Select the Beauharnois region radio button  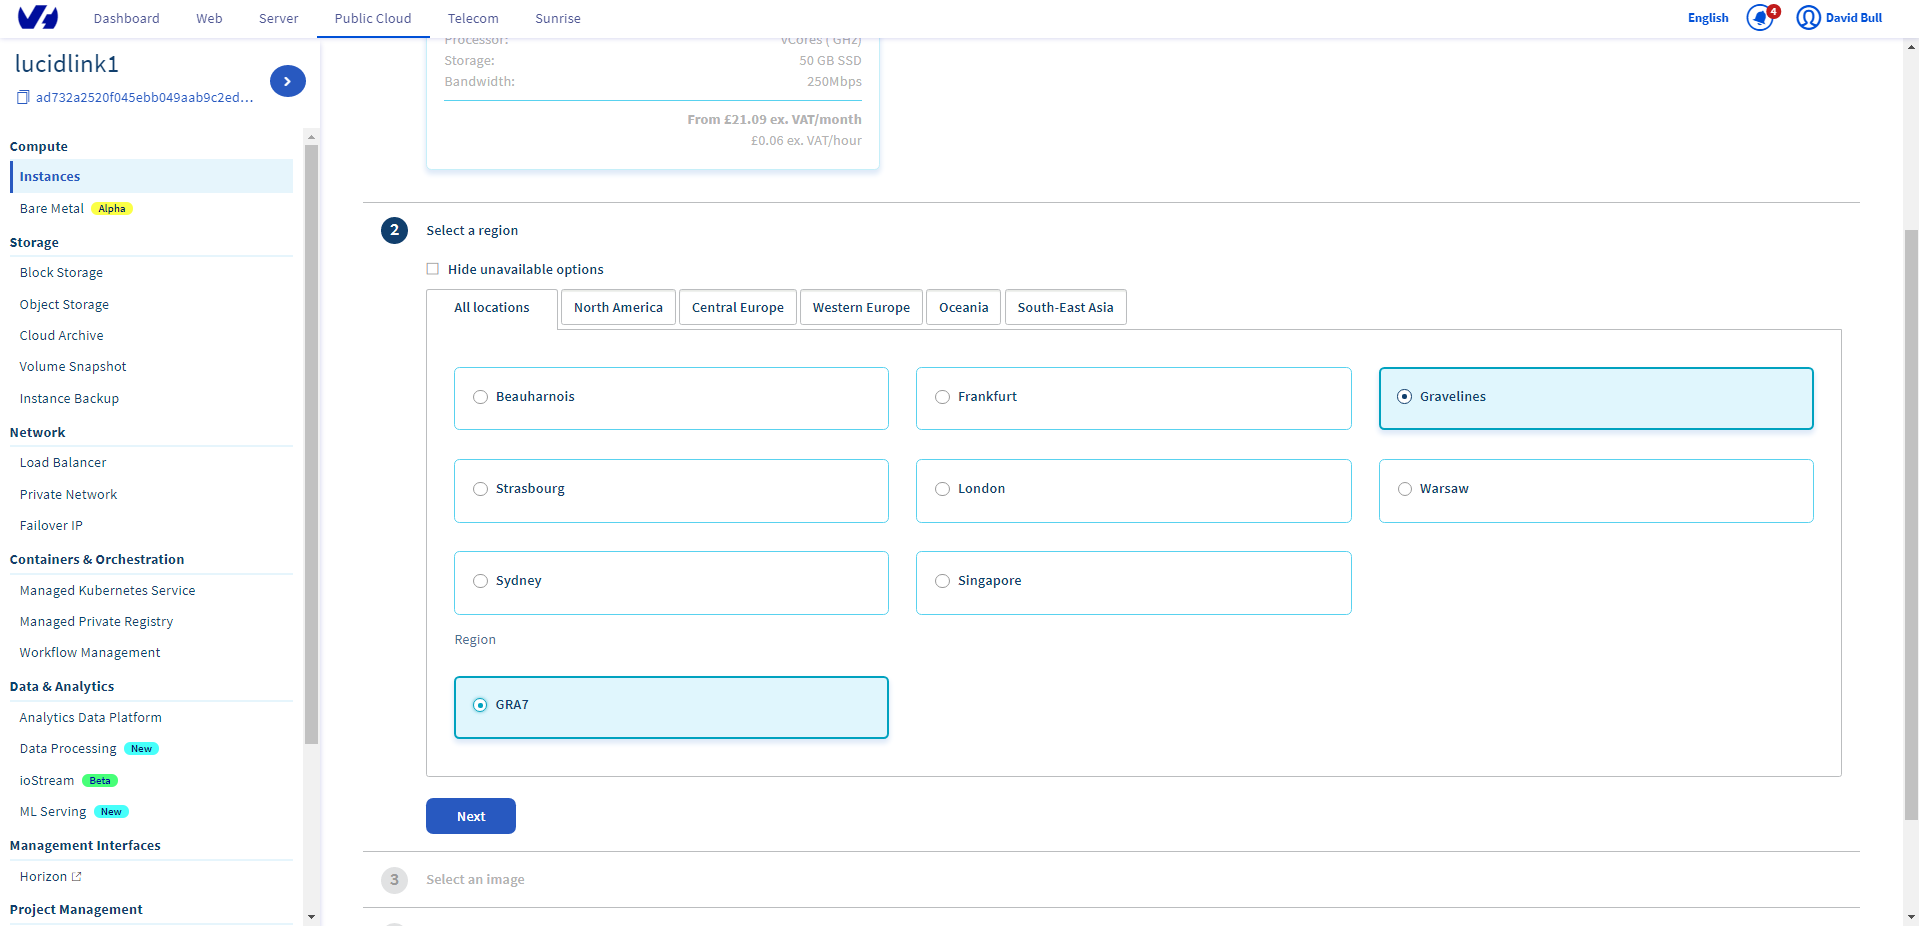(x=480, y=397)
